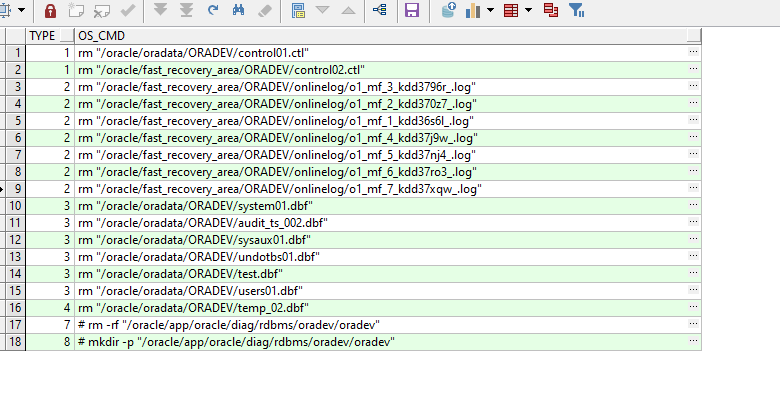This screenshot has width=780, height=396.
Task: Select TYPE value 8 in row 18
Action: 50,342
